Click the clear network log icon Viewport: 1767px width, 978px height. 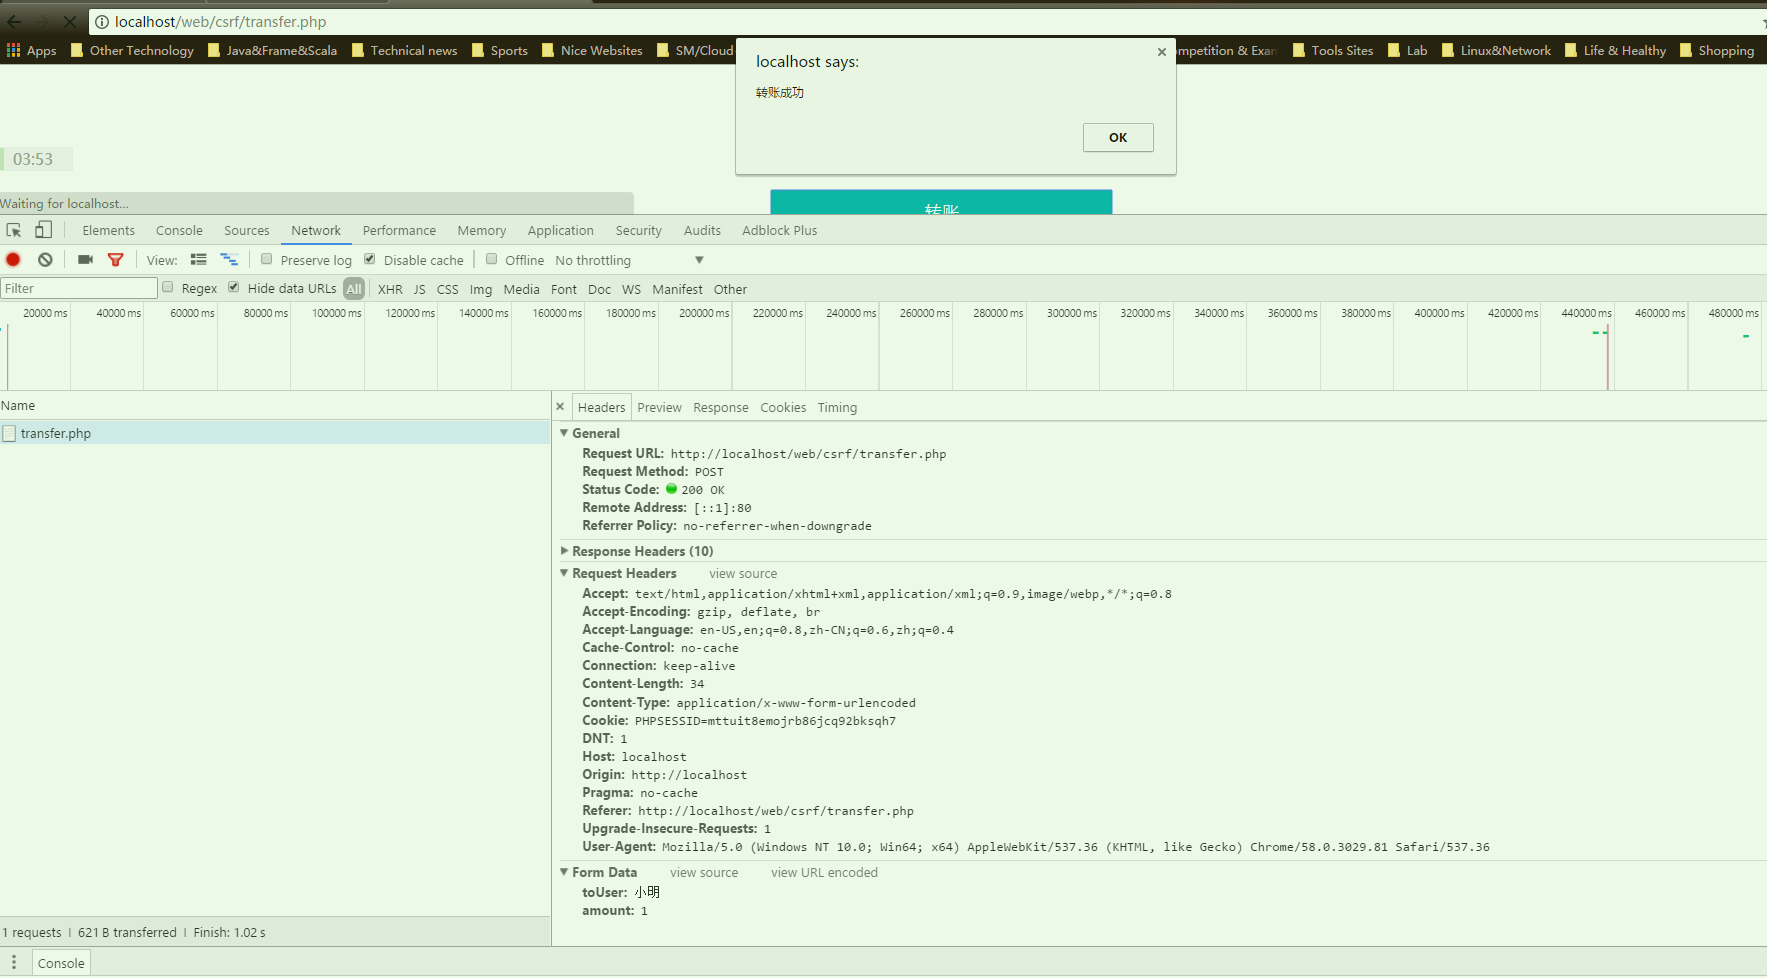click(x=45, y=260)
